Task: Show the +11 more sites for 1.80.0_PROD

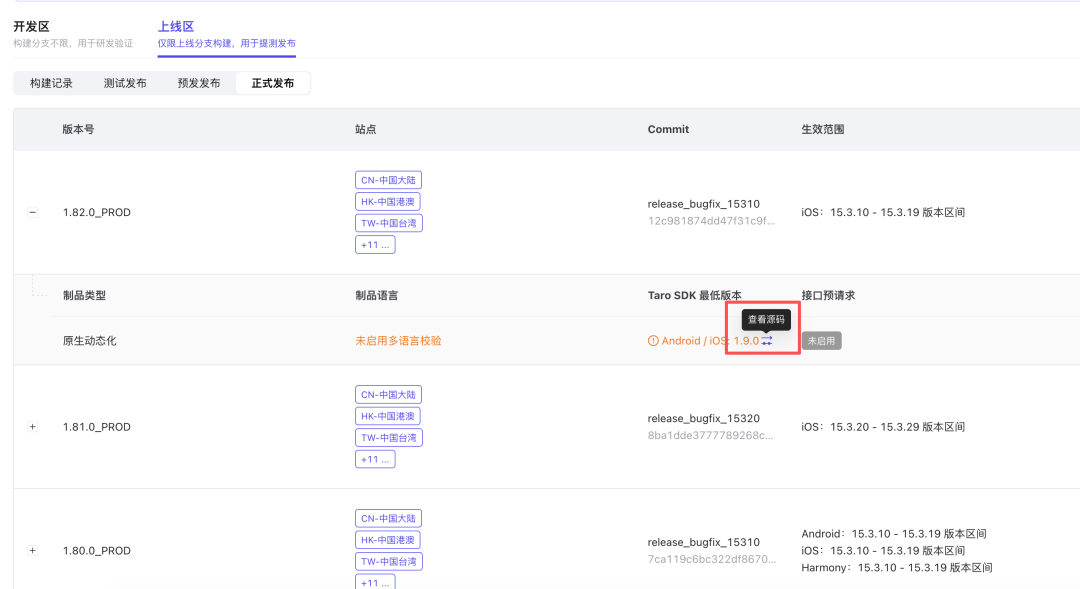Action: coord(375,582)
